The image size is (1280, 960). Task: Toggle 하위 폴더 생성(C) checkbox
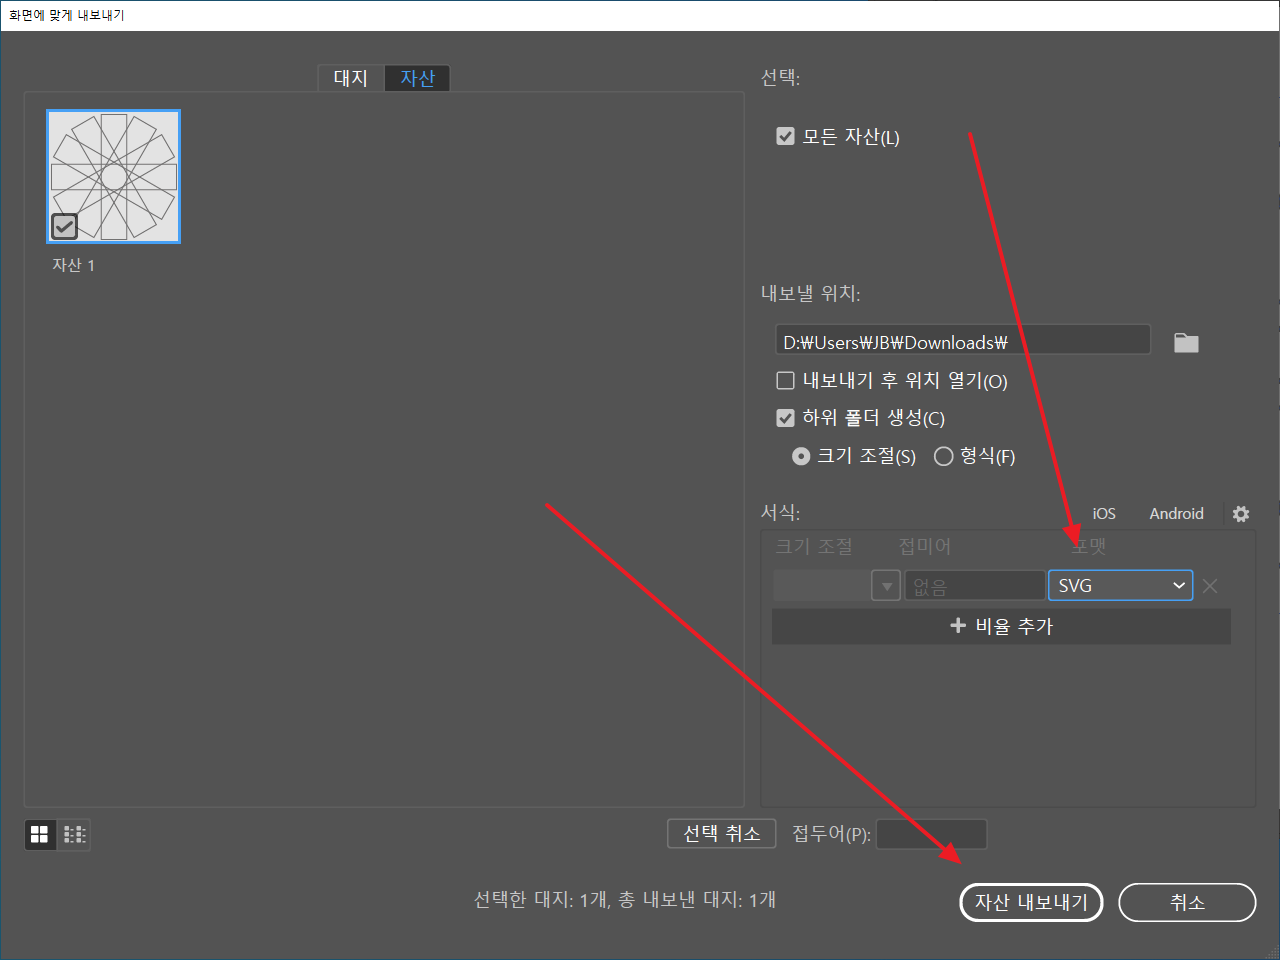(x=785, y=418)
